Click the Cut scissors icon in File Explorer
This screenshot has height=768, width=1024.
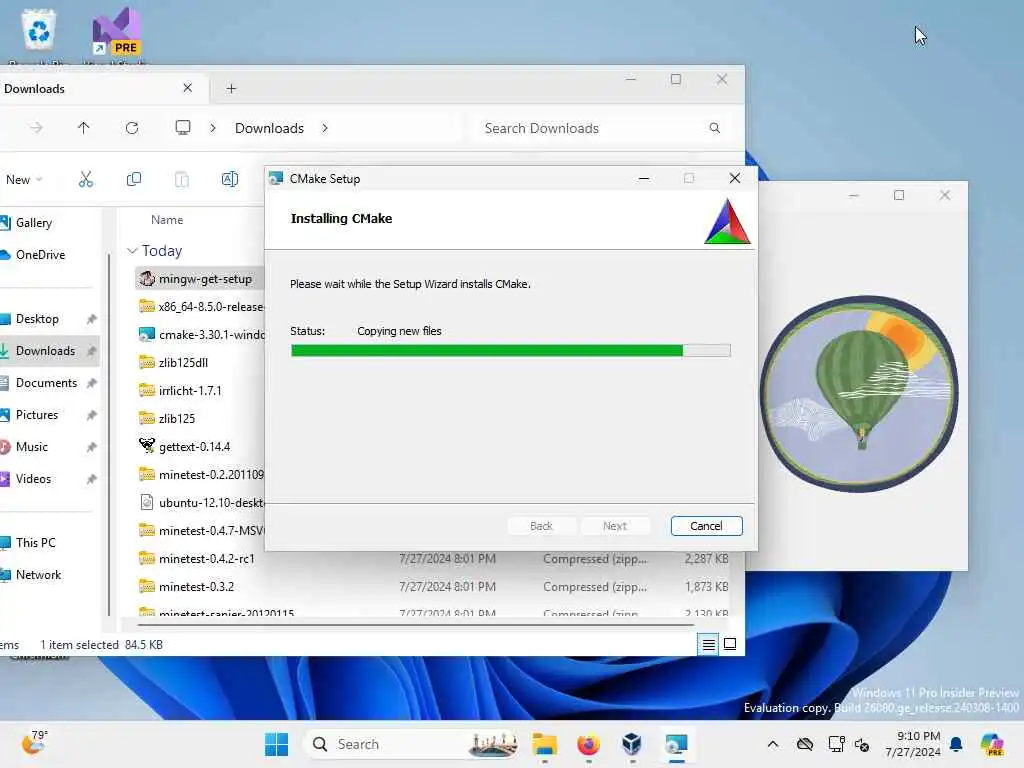[x=86, y=180]
